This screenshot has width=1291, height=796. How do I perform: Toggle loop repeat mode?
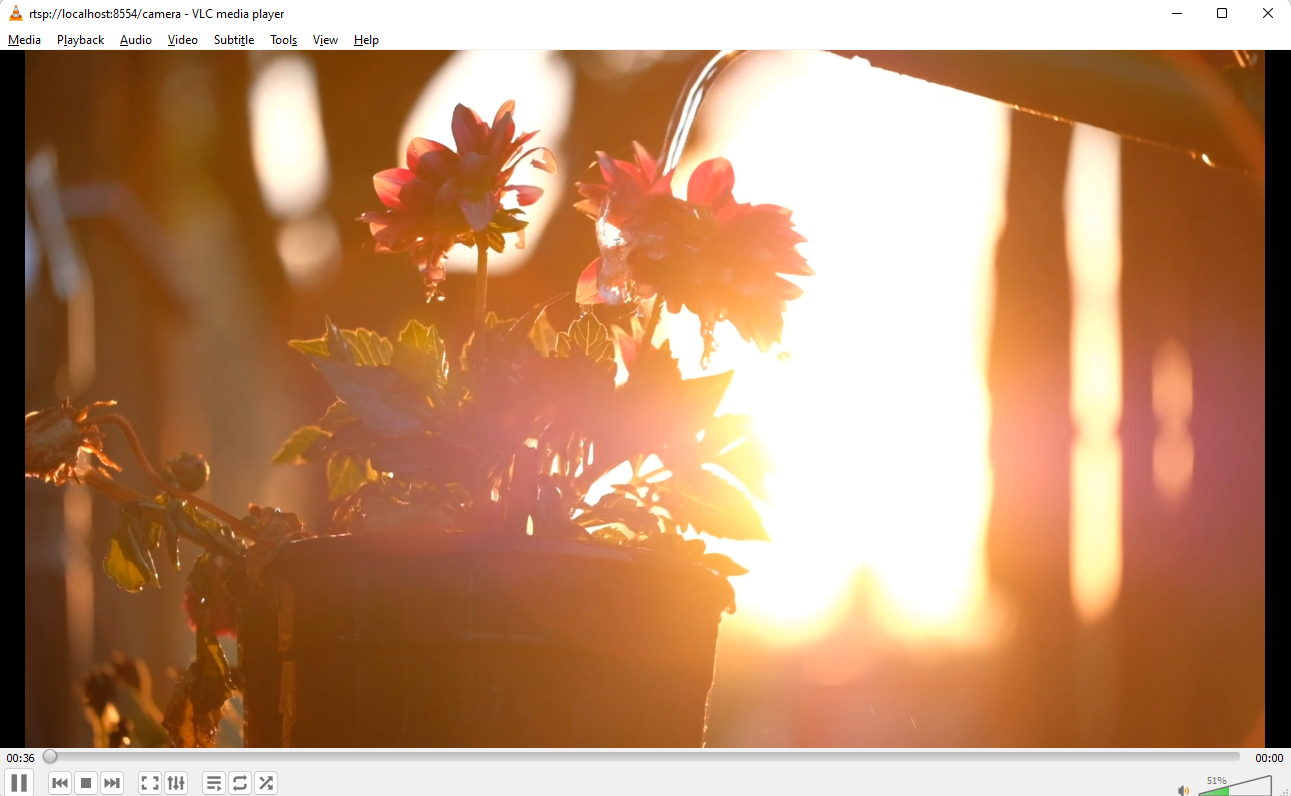pyautogui.click(x=240, y=783)
